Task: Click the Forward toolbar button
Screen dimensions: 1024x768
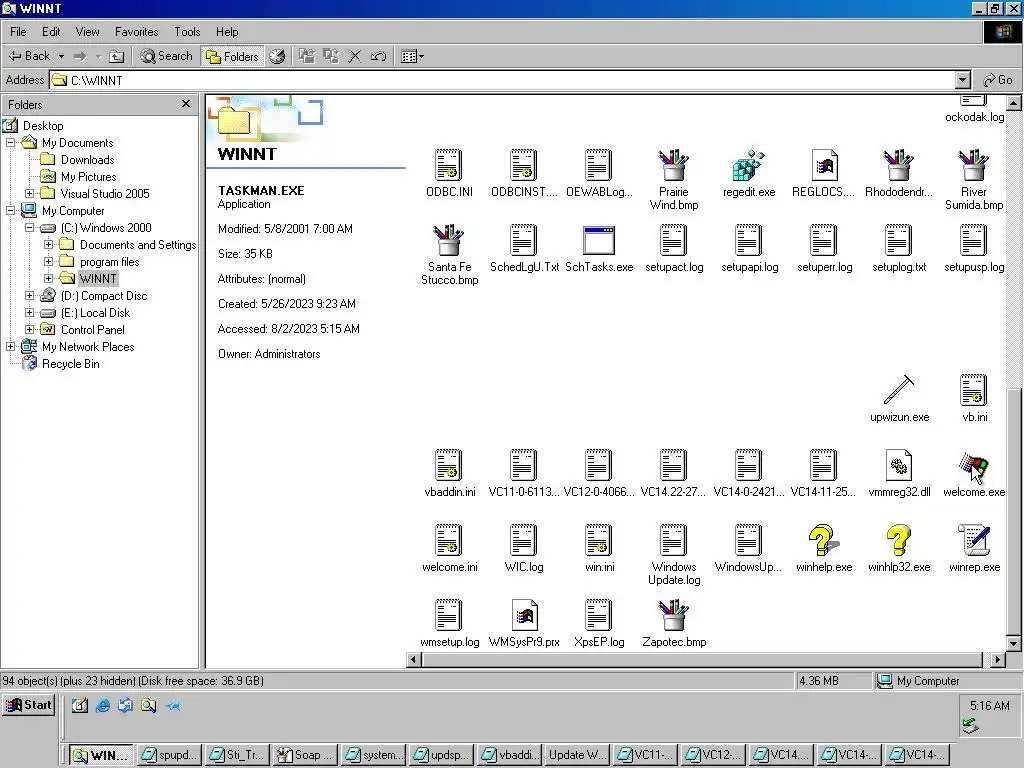Action: pyautogui.click(x=80, y=56)
